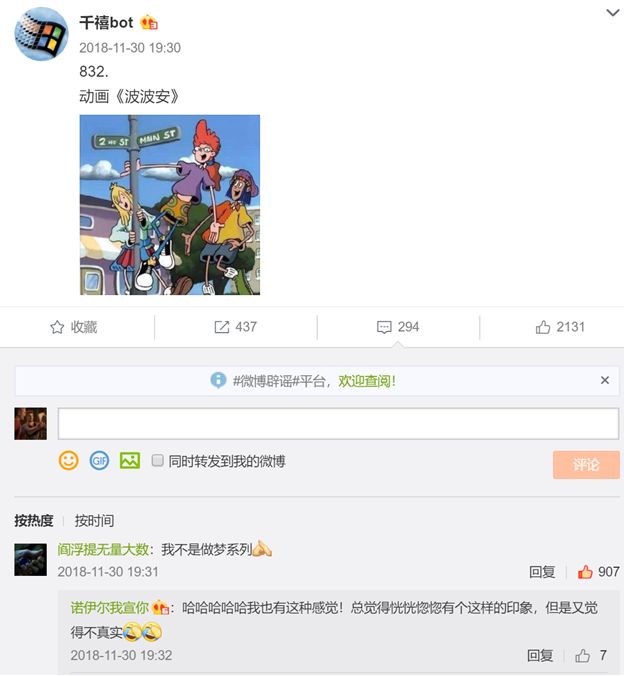The width and height of the screenshot is (624, 676).
Task: Dismiss the 微博辟谣 notice banner
Action: [605, 380]
